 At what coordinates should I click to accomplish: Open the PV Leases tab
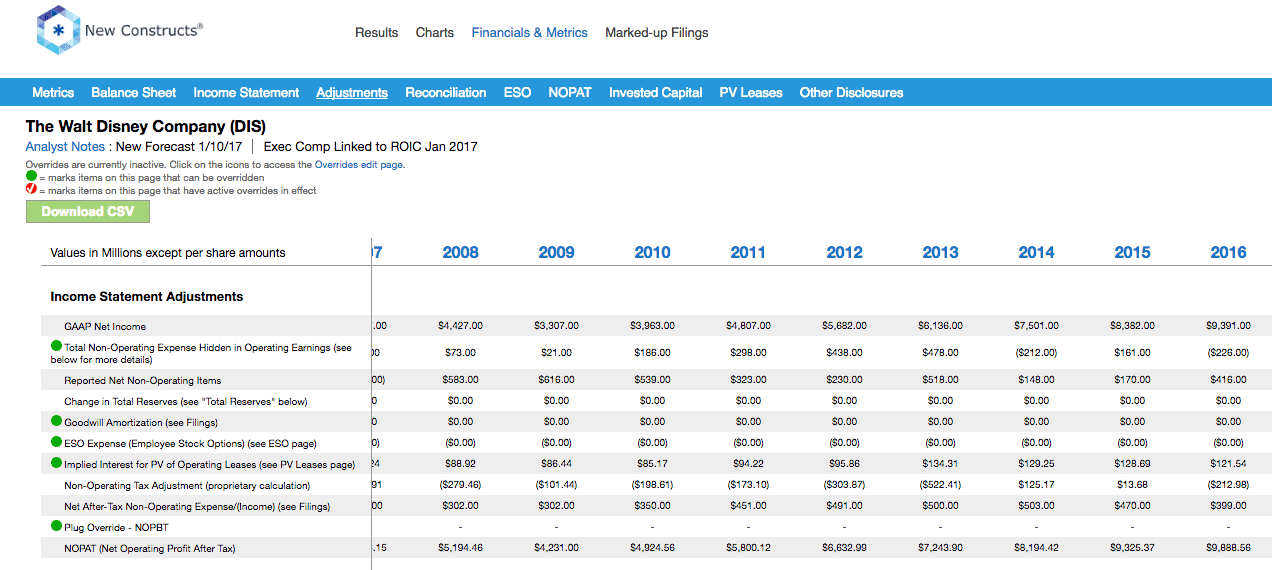(751, 92)
